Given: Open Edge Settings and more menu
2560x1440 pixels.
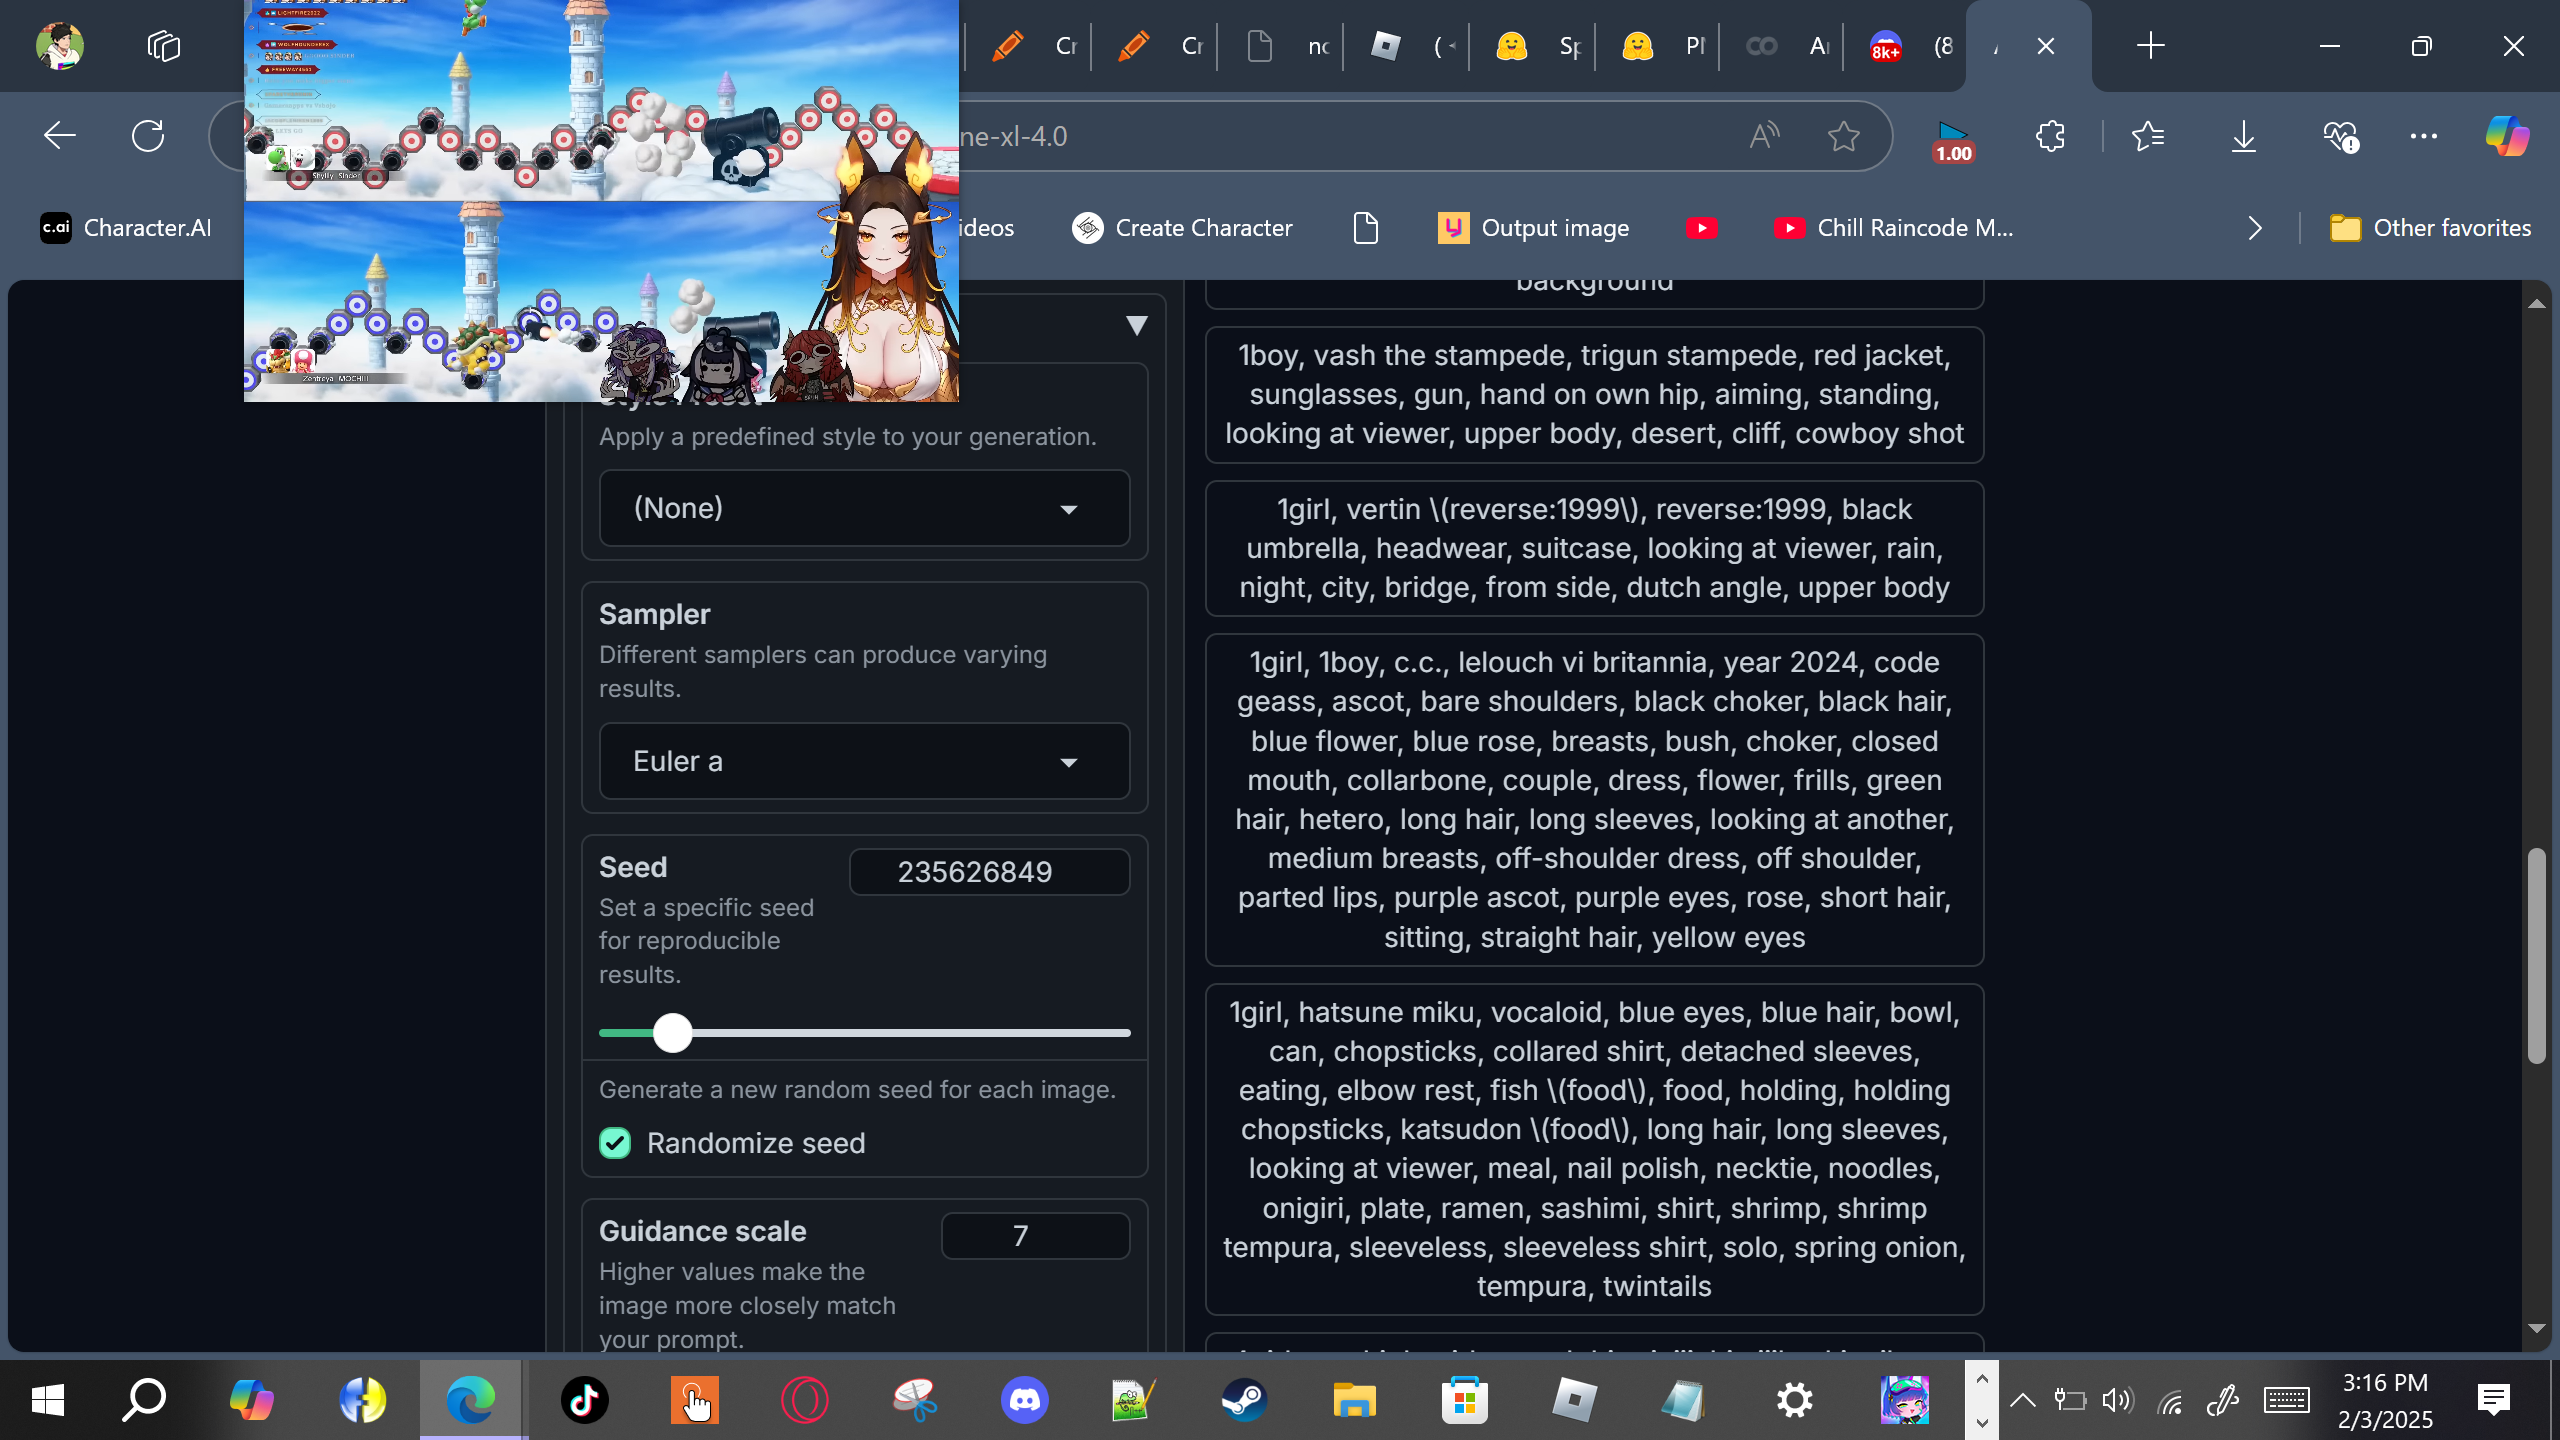Looking at the screenshot, I should [x=2424, y=136].
